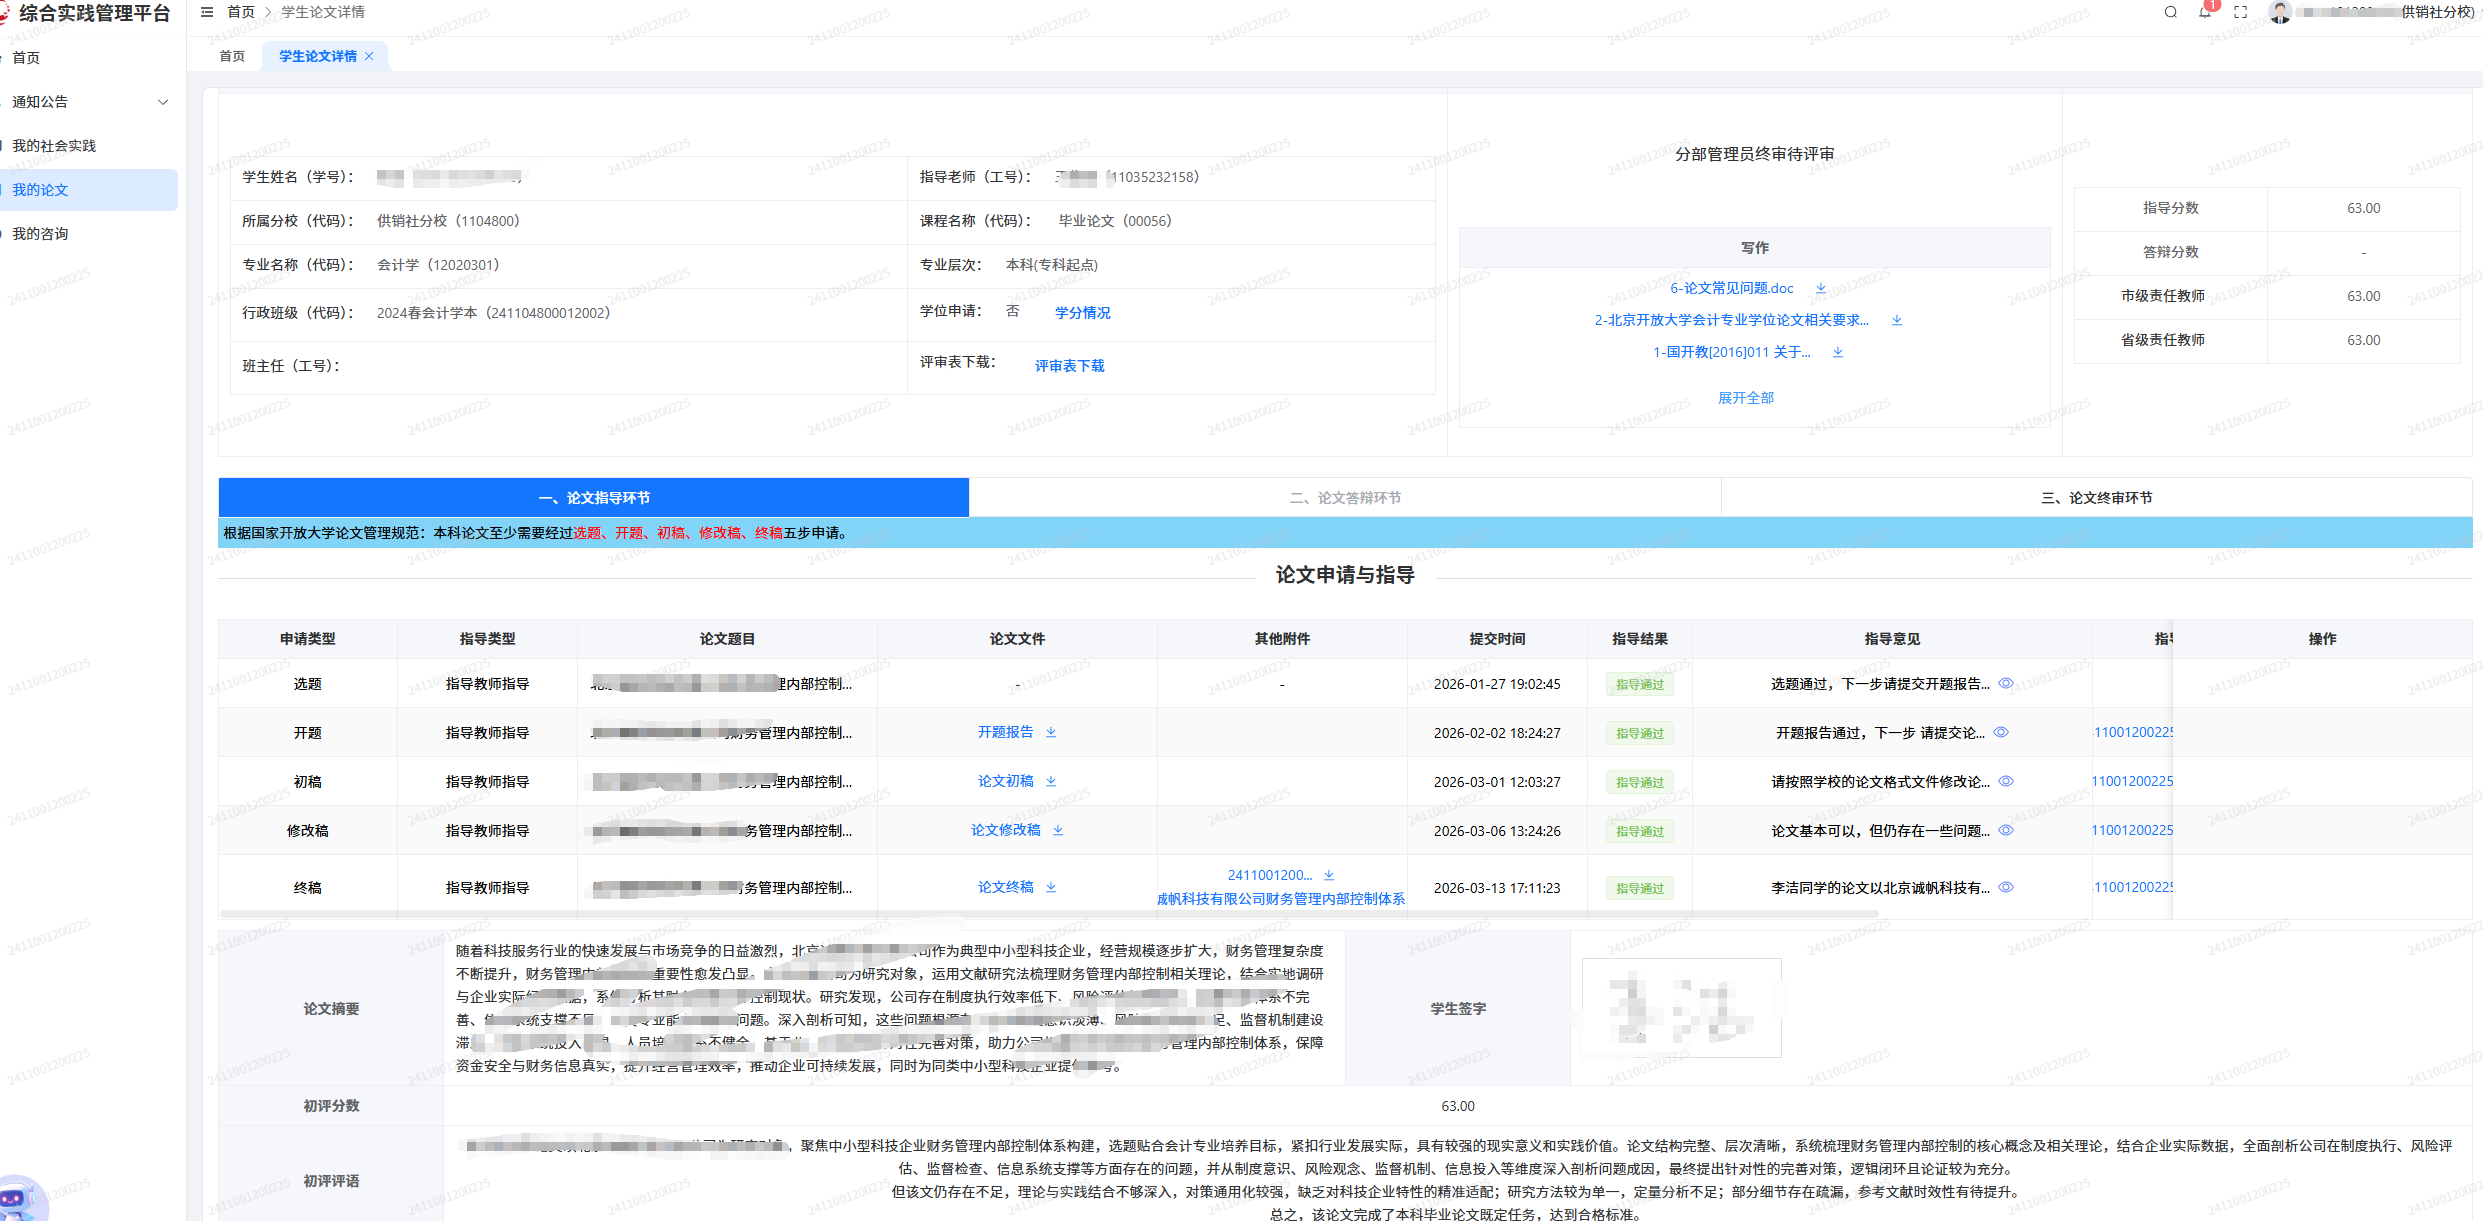This screenshot has width=2483, height=1221.
Task: View full comment for 开题 row eye icon
Action: click(x=2001, y=732)
